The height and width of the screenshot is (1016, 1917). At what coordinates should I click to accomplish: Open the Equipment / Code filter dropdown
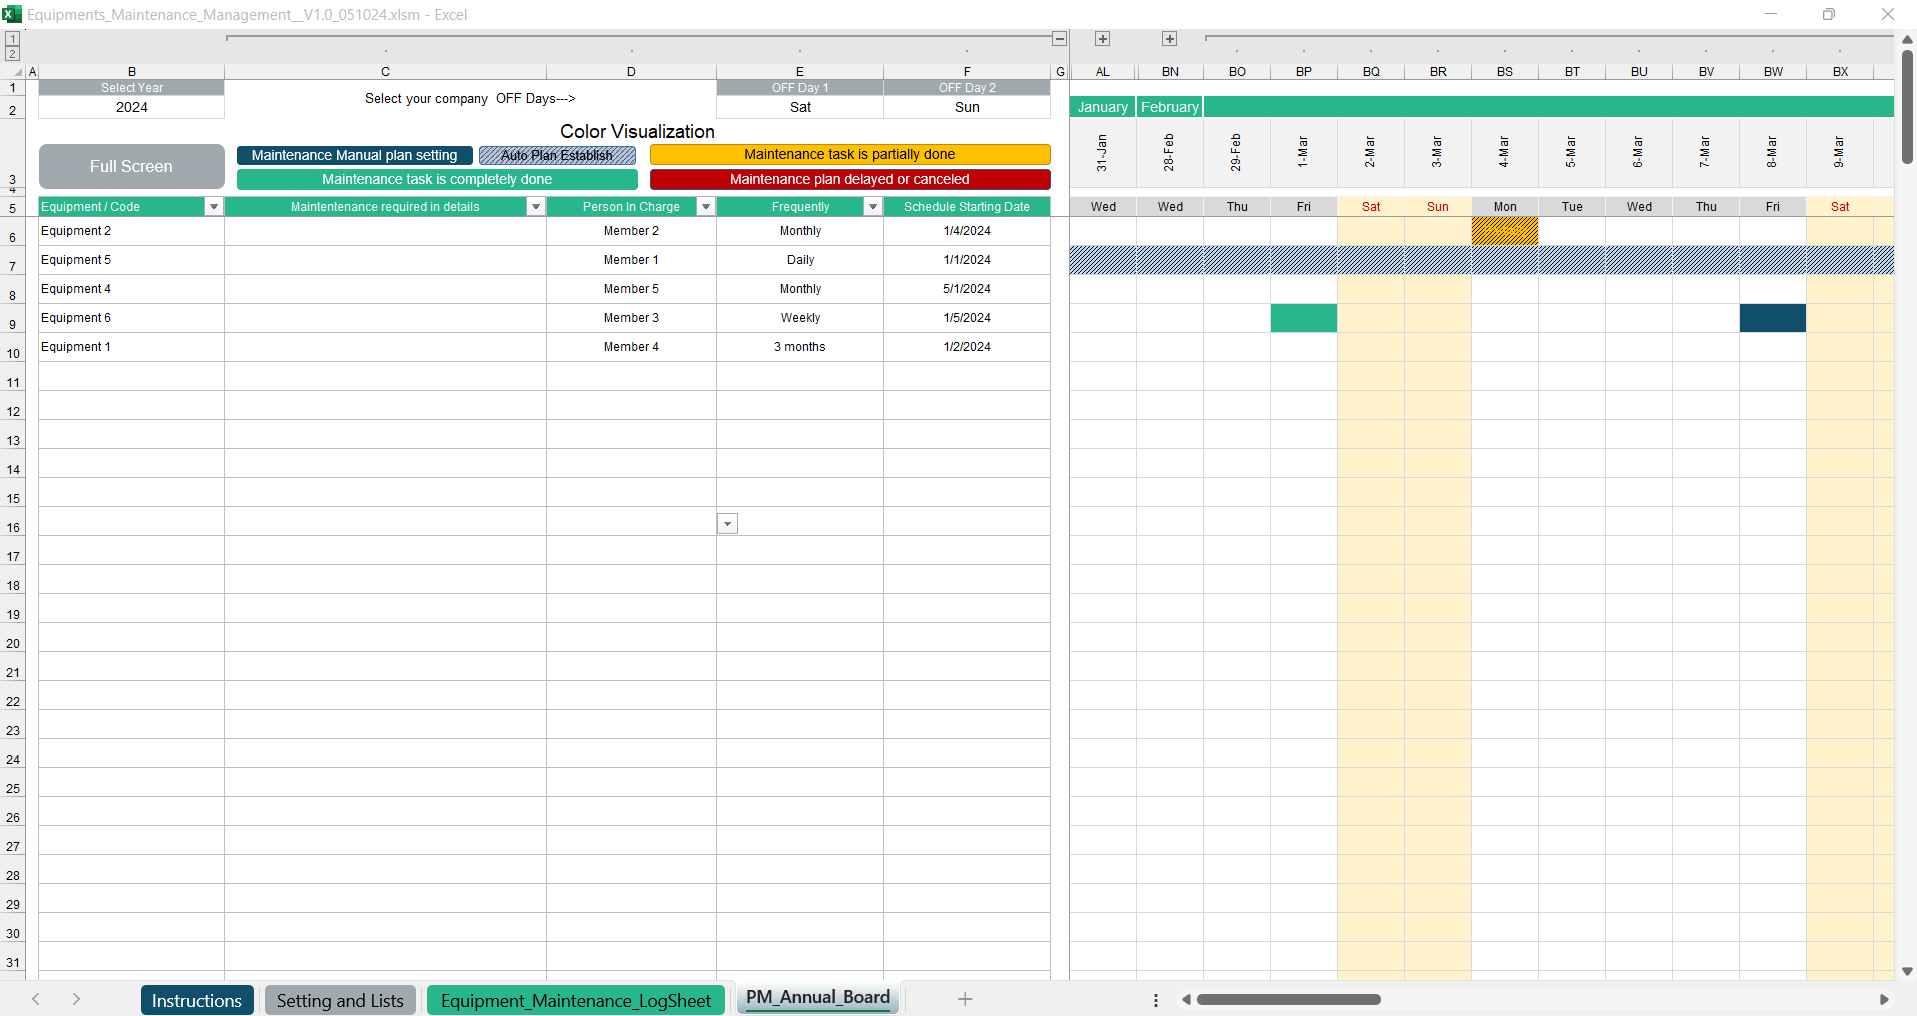(213, 207)
